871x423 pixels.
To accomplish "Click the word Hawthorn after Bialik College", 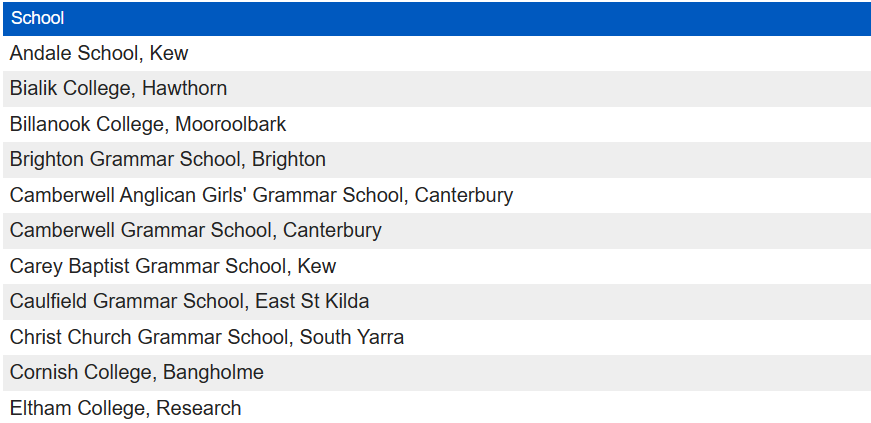I will pyautogui.click(x=185, y=89).
